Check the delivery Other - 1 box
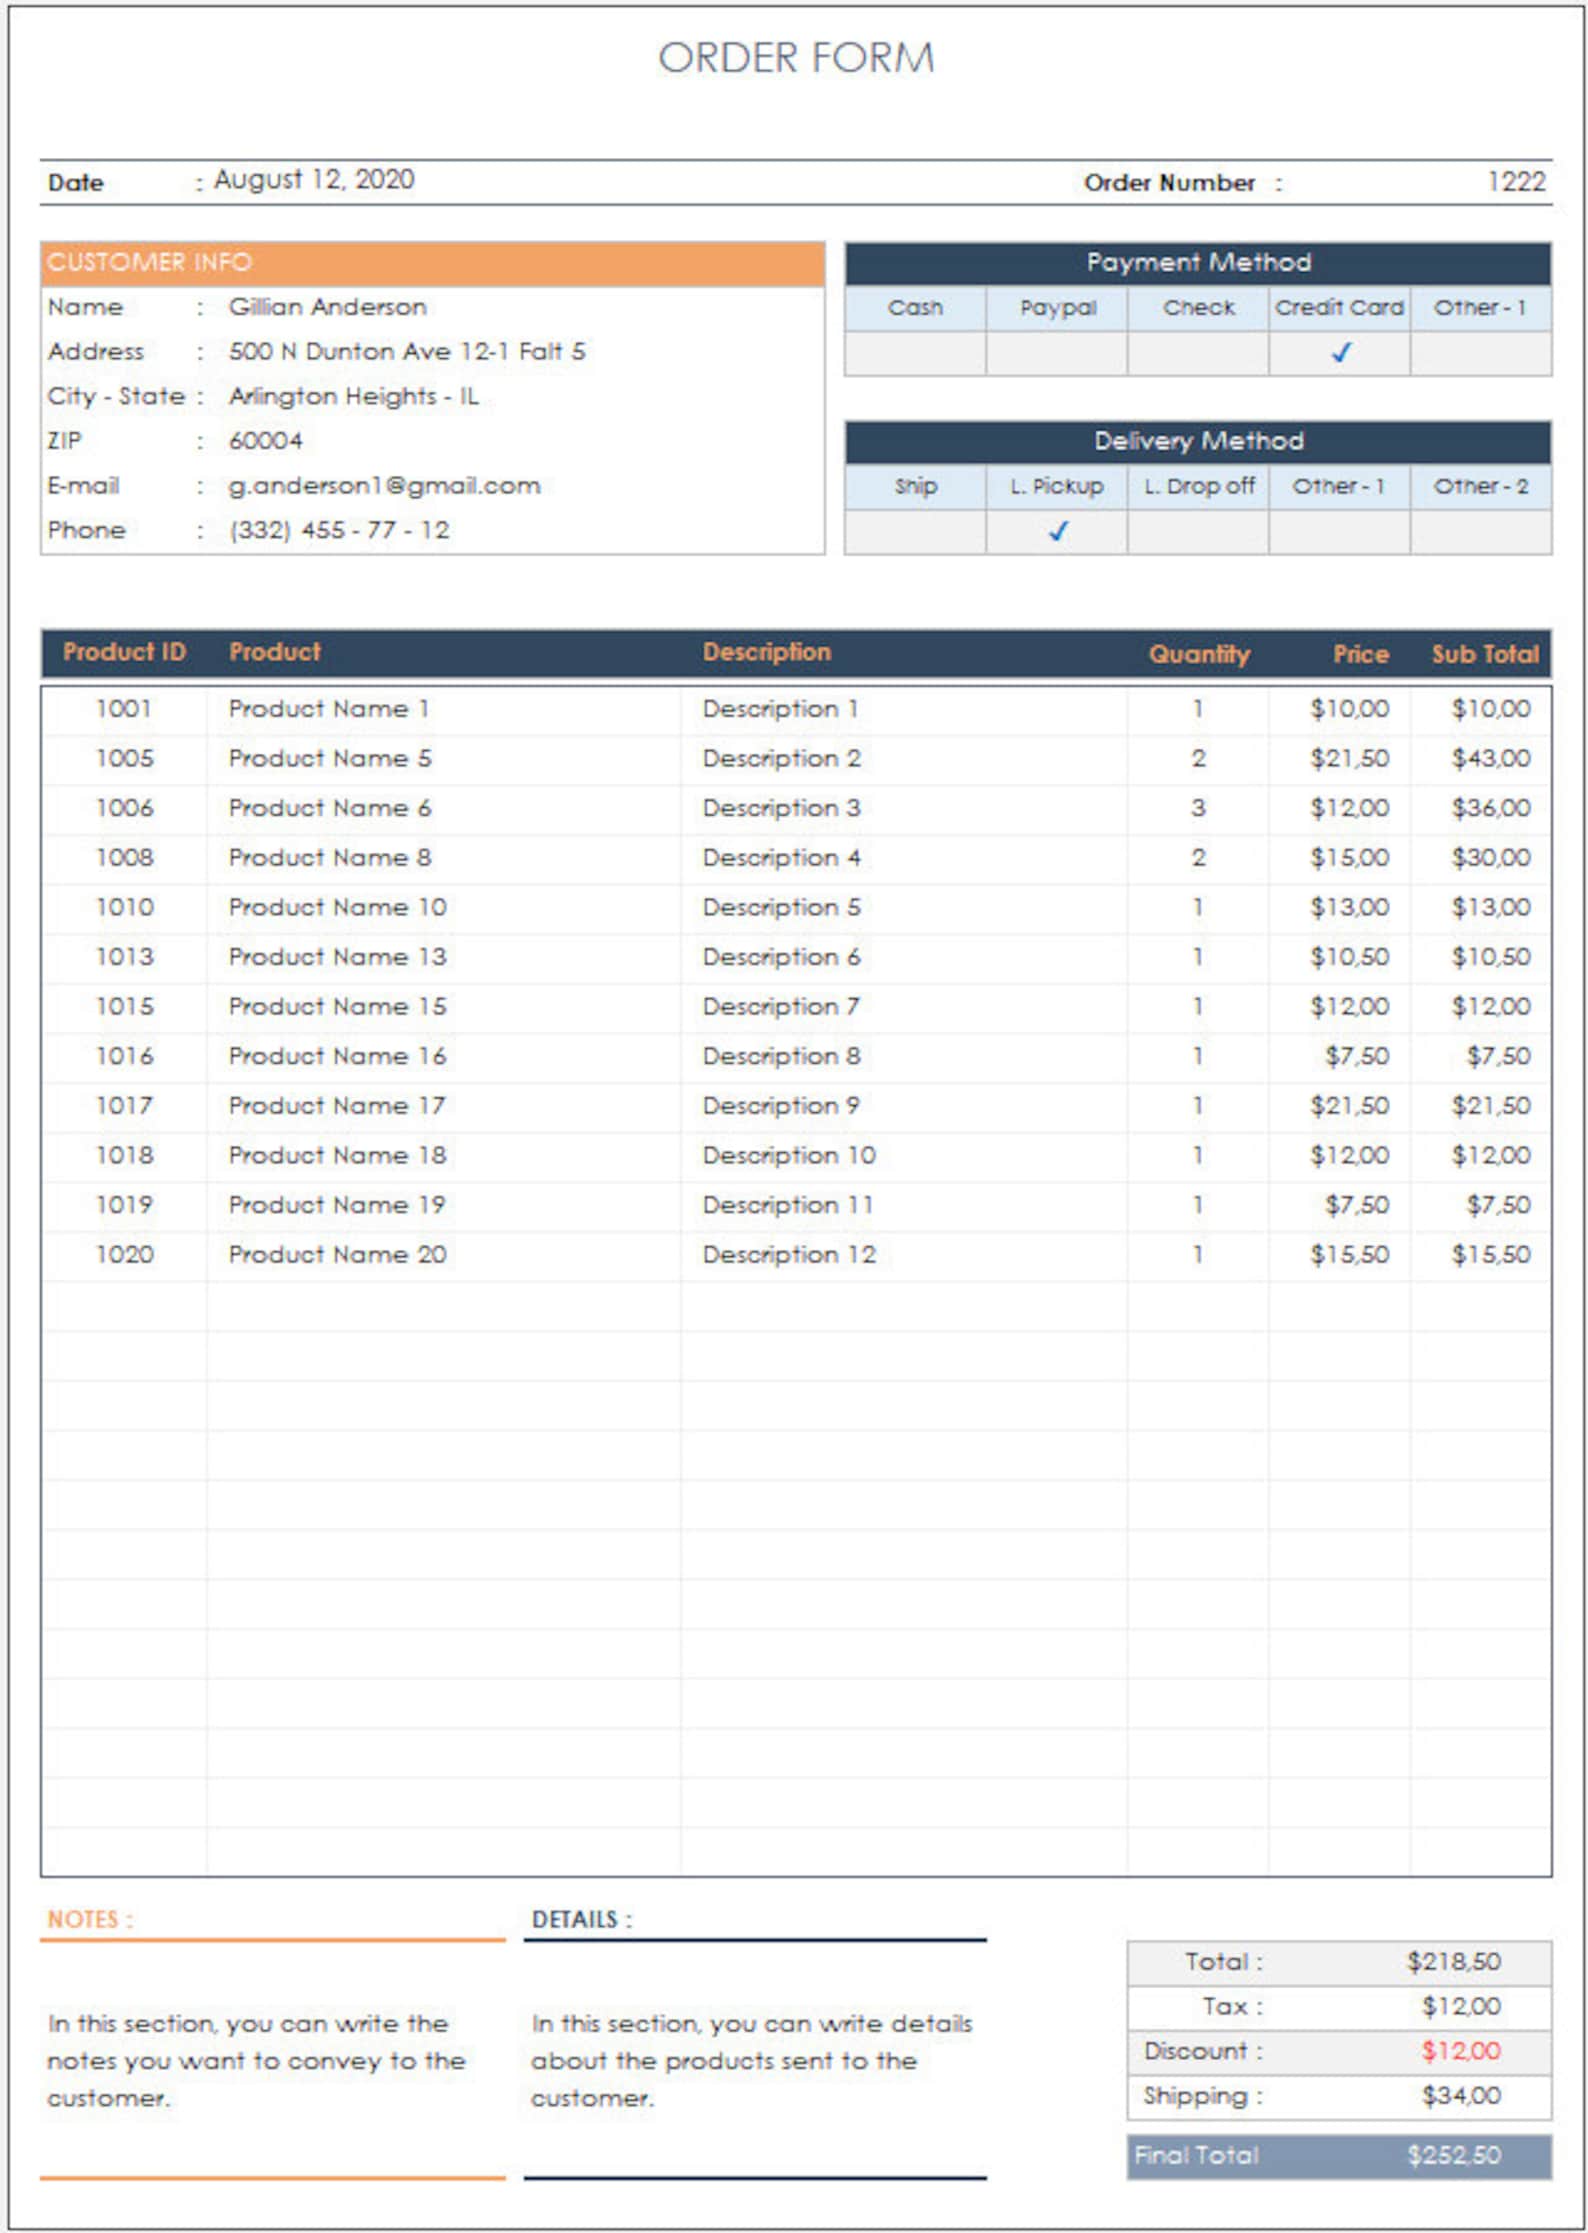 point(1339,532)
